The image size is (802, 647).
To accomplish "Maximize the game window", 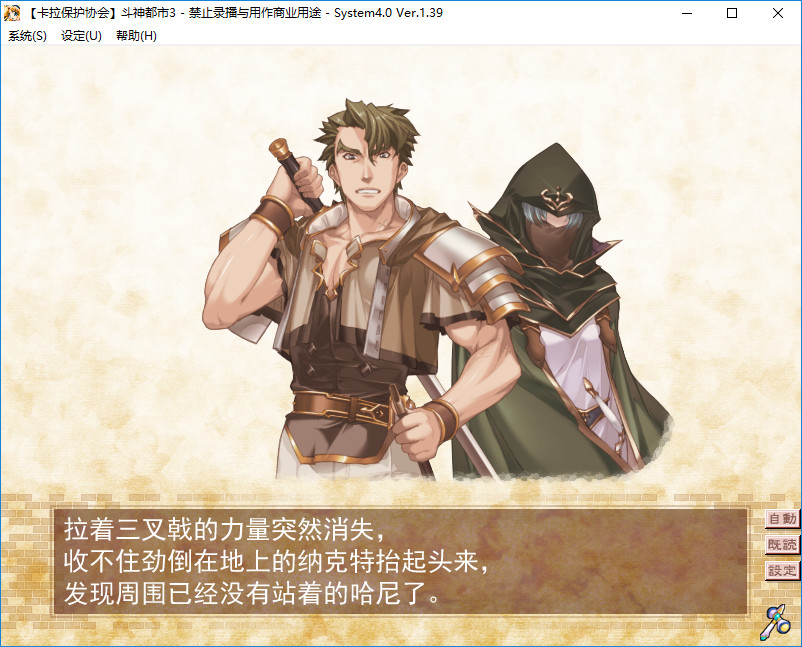I will [x=732, y=13].
